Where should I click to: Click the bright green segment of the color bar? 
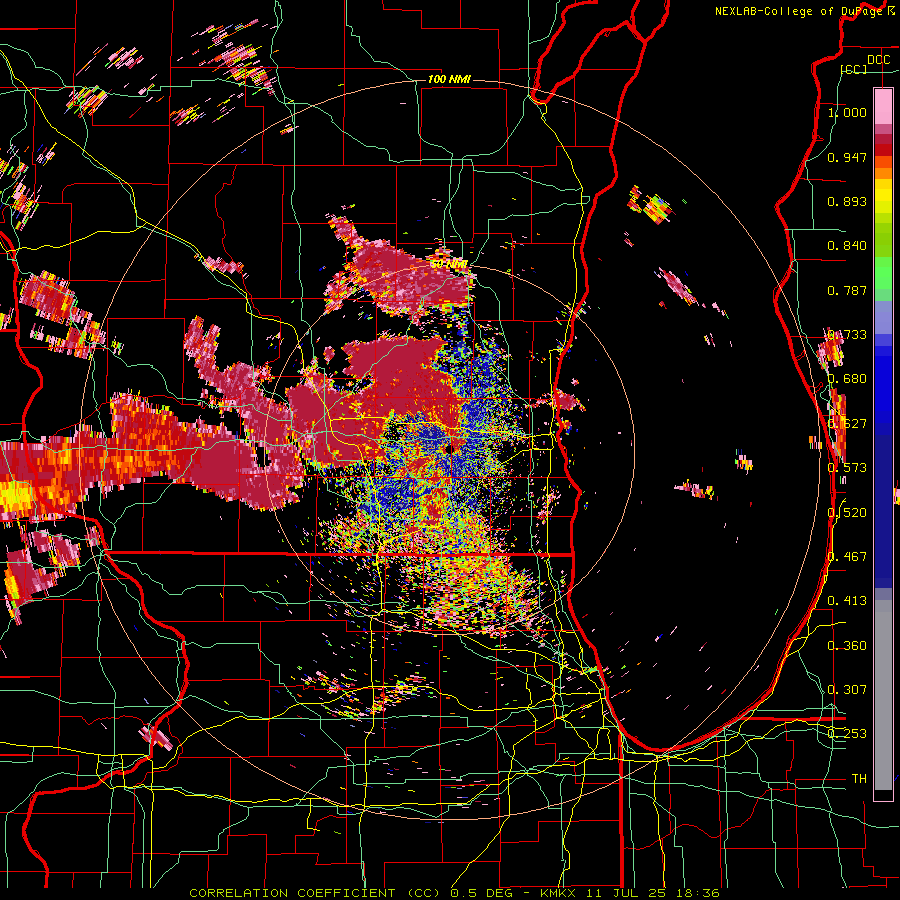pyautogui.click(x=883, y=273)
